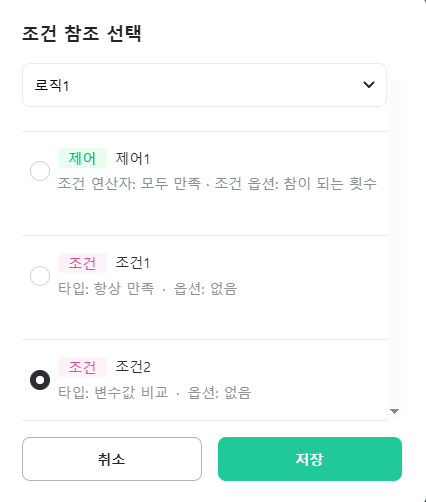
Task: Open the 로직1 dropdown
Action: click(x=204, y=85)
